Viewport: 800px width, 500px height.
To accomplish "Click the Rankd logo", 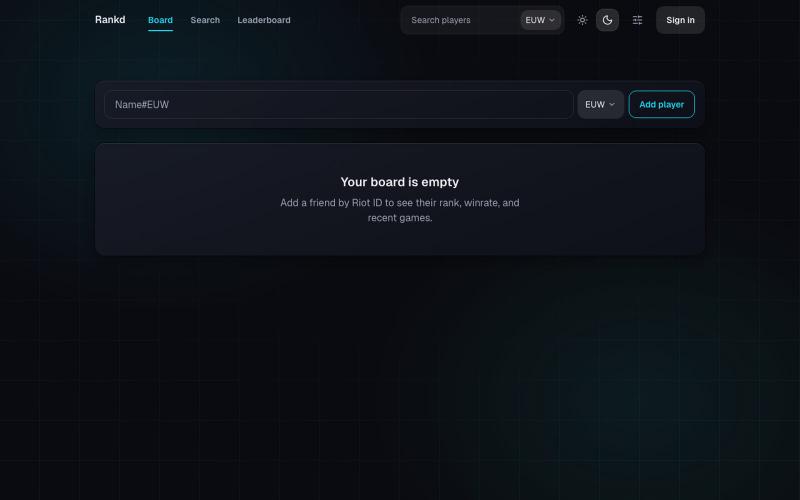I will (x=110, y=19).
